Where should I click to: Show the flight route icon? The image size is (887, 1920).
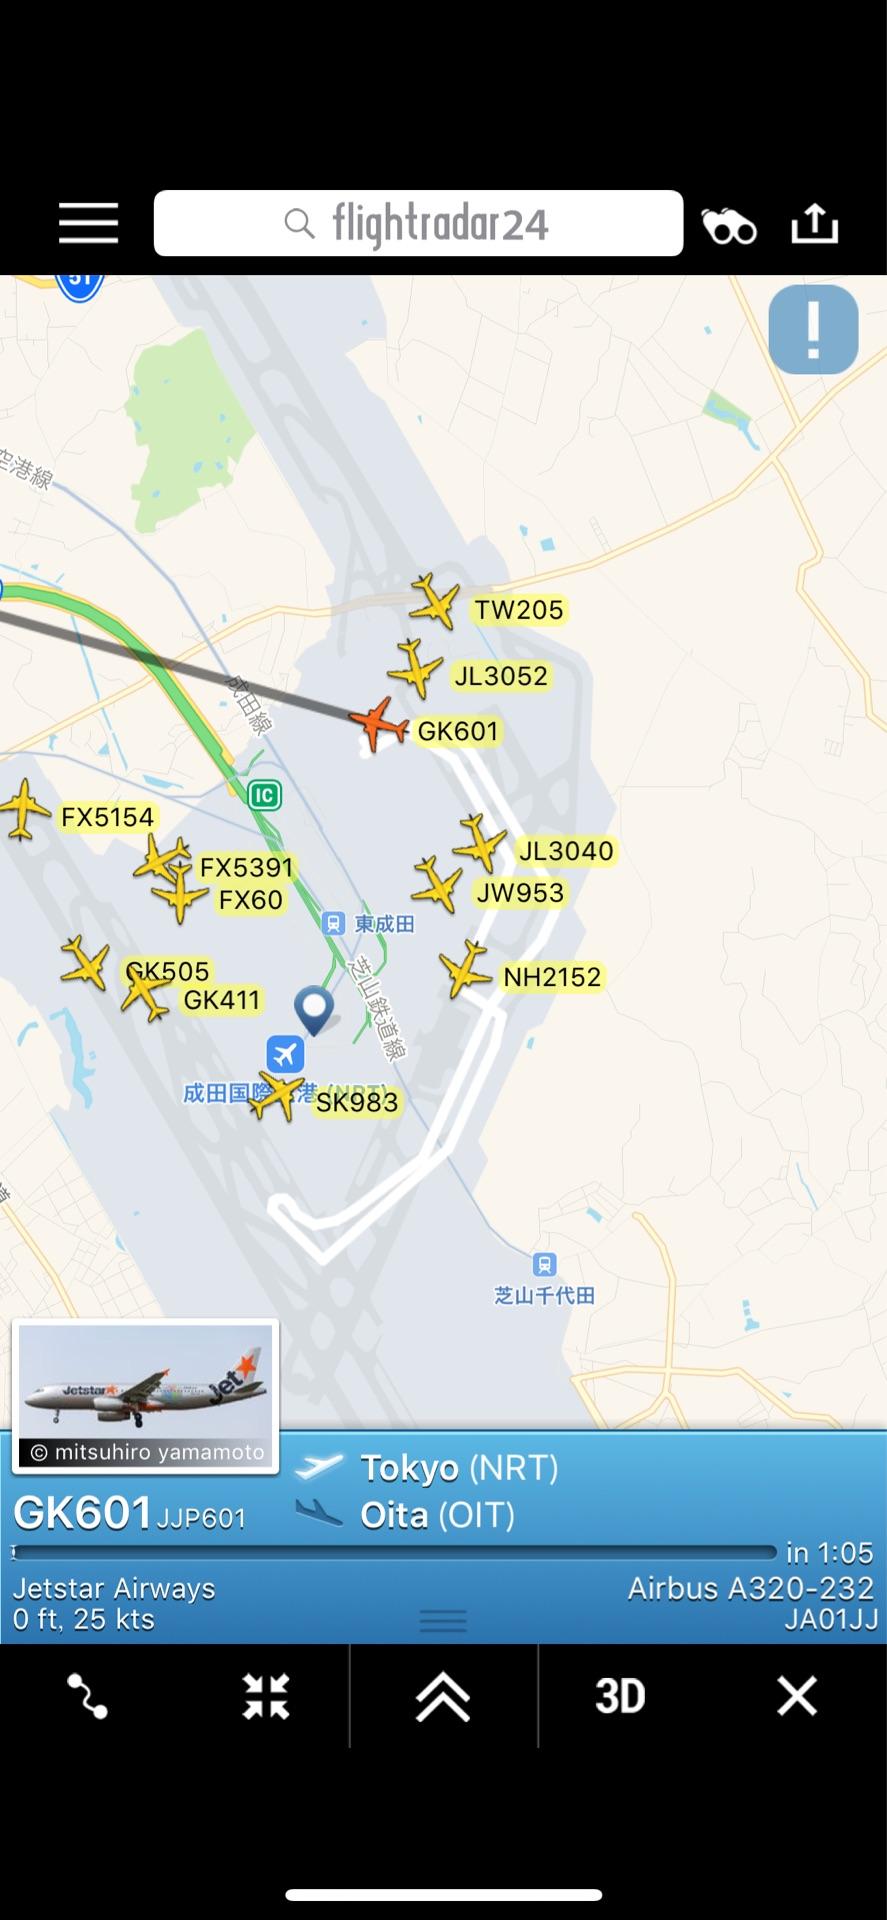pos(87,1697)
